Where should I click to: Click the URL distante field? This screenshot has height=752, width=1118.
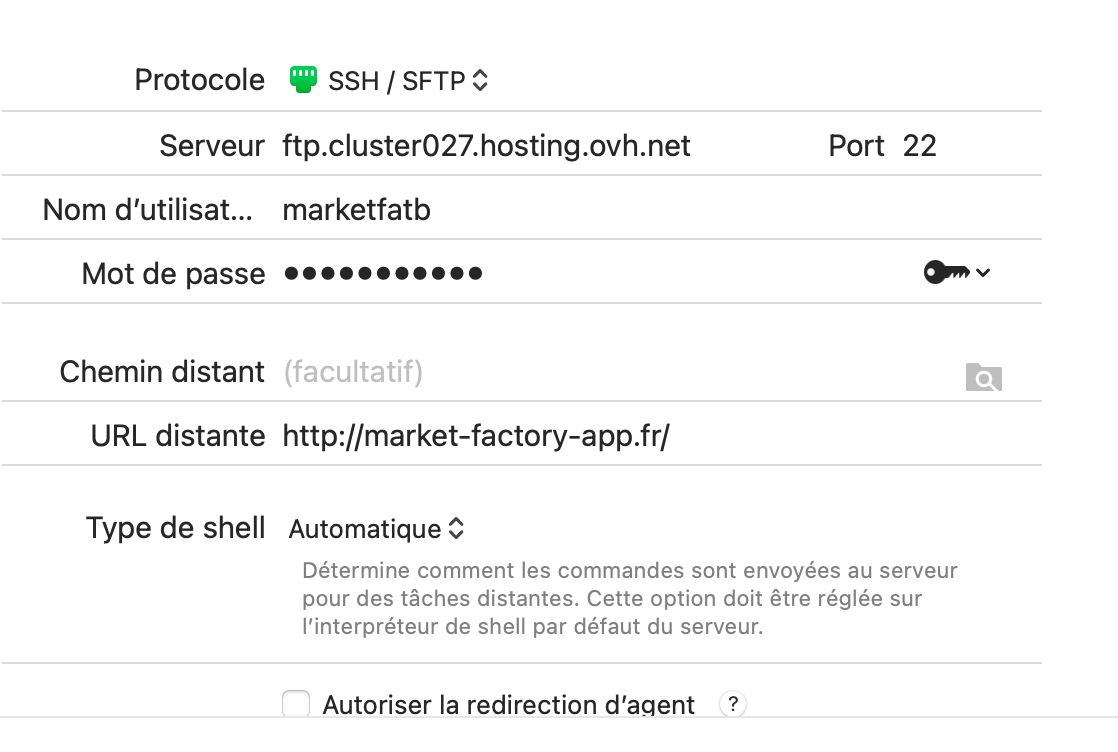pos(476,436)
